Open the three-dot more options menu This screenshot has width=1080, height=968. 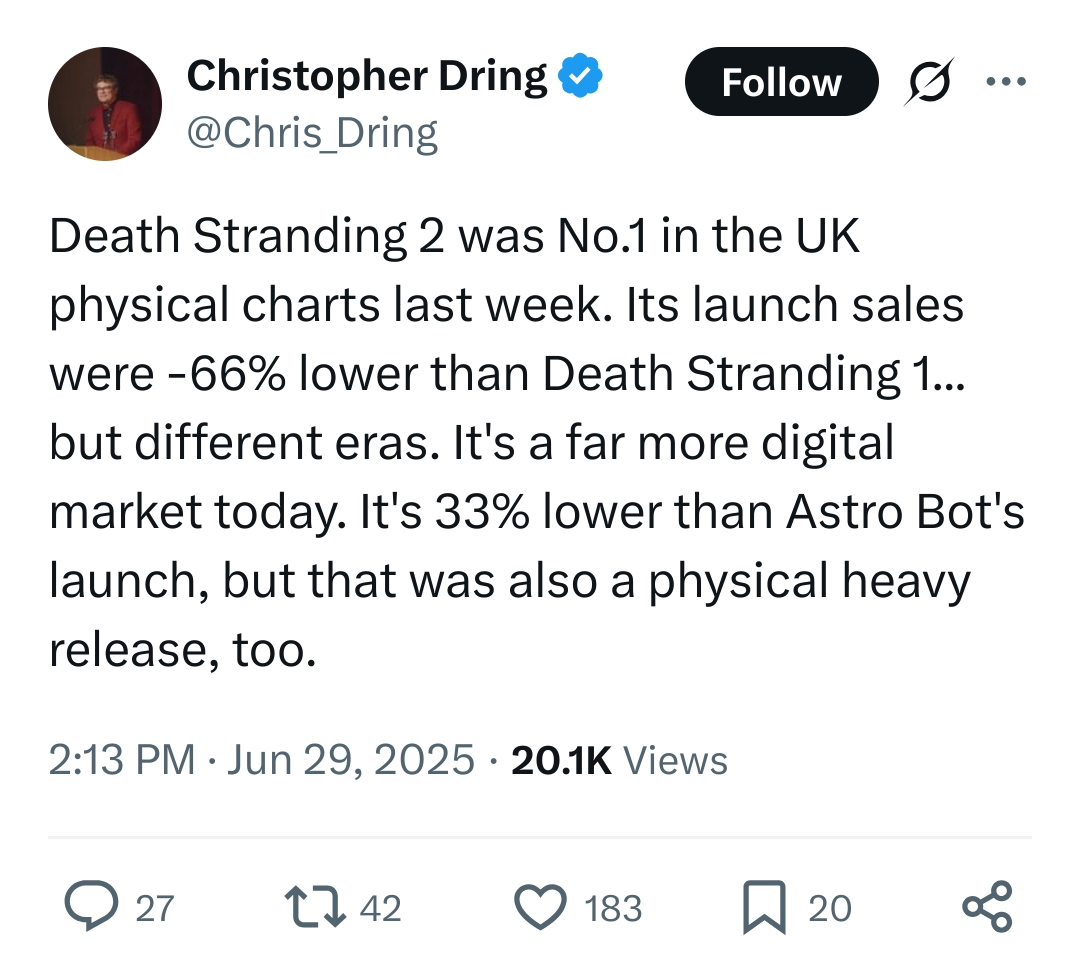tap(1006, 81)
